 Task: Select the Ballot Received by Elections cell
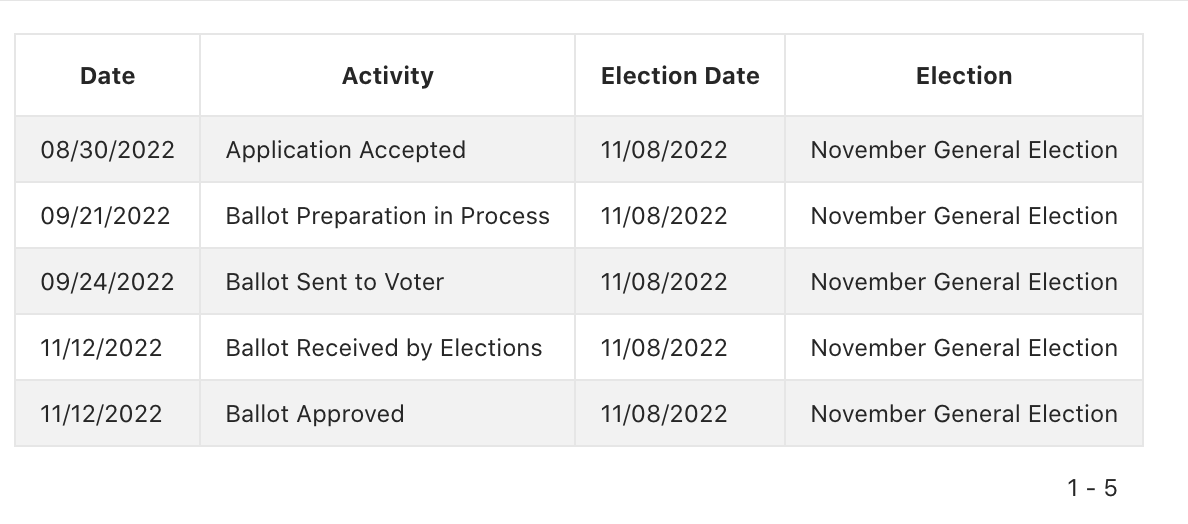click(384, 348)
